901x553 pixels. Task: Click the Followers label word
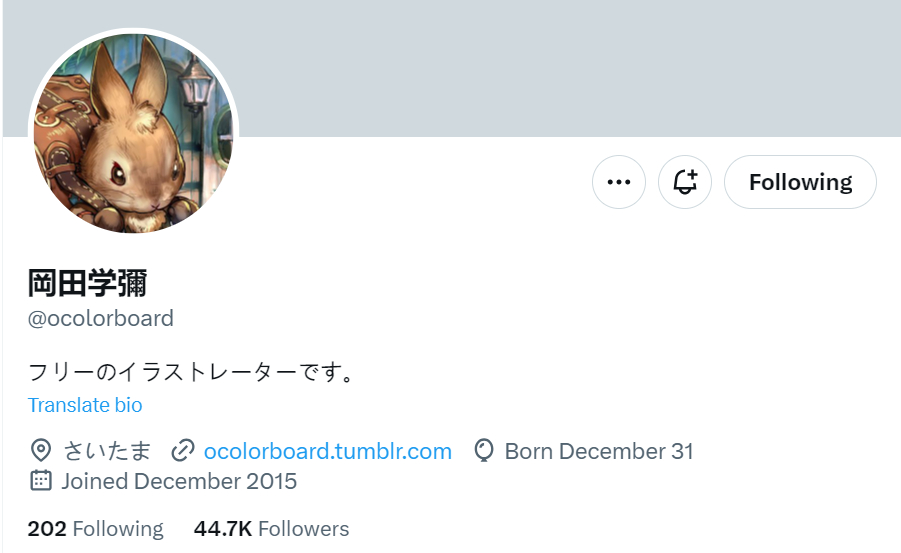point(303,529)
